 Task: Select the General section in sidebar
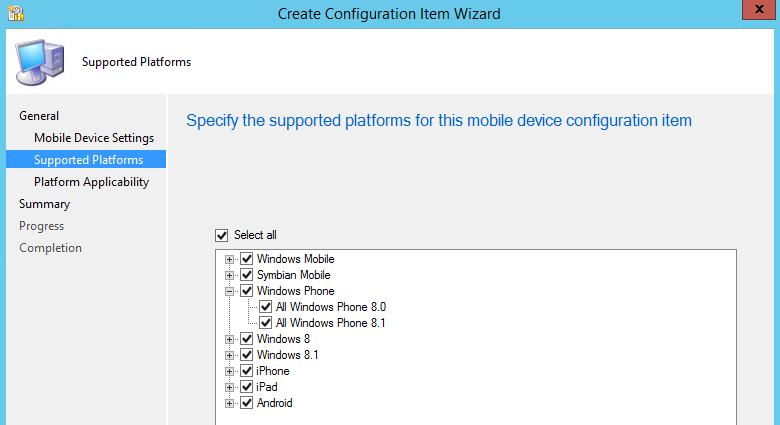(39, 116)
